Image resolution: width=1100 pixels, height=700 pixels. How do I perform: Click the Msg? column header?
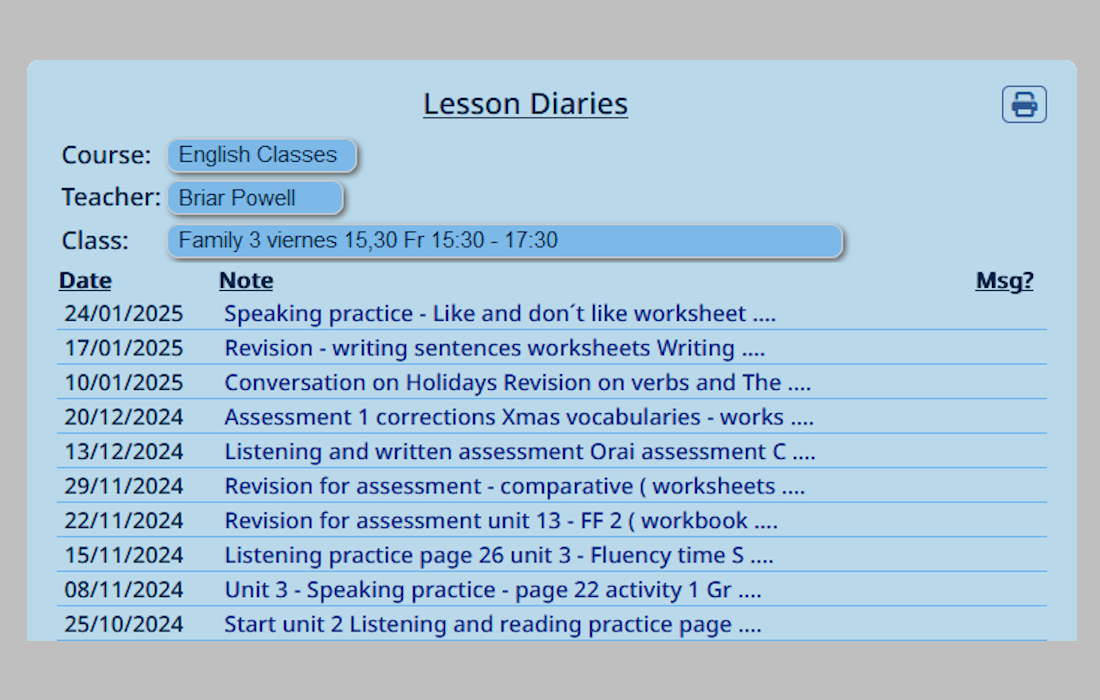click(x=1004, y=281)
